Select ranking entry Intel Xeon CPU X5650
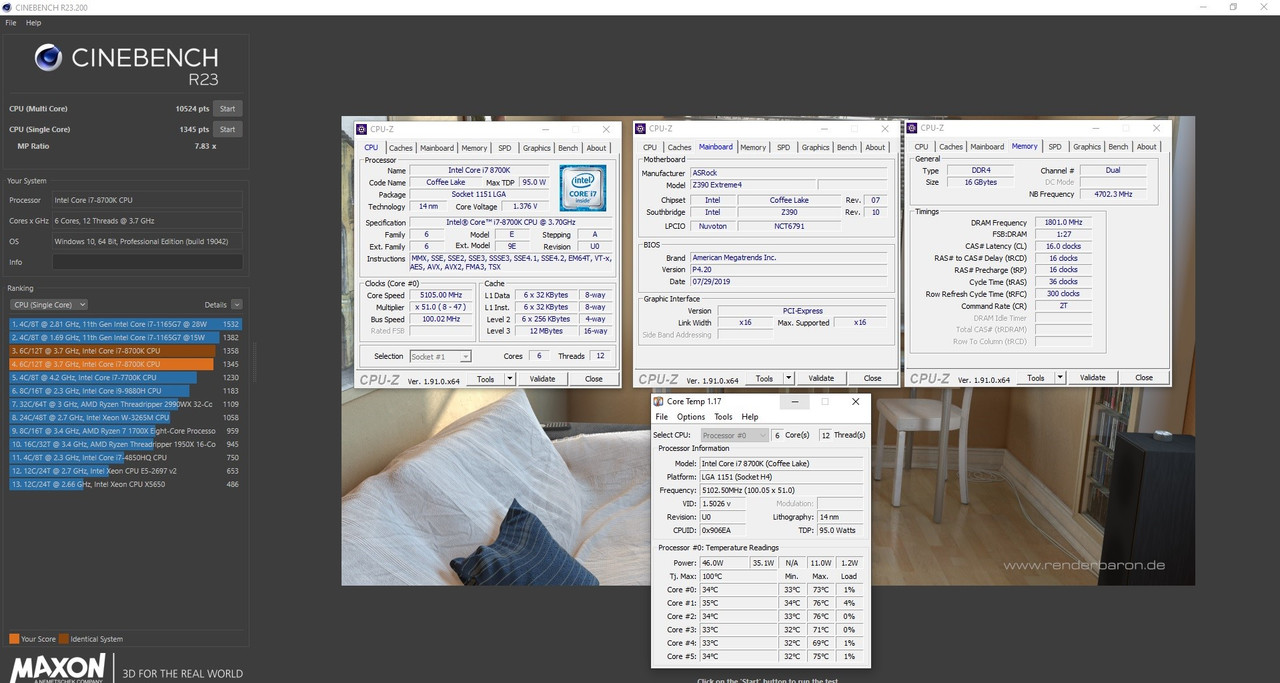The image size is (1280, 683). point(126,484)
